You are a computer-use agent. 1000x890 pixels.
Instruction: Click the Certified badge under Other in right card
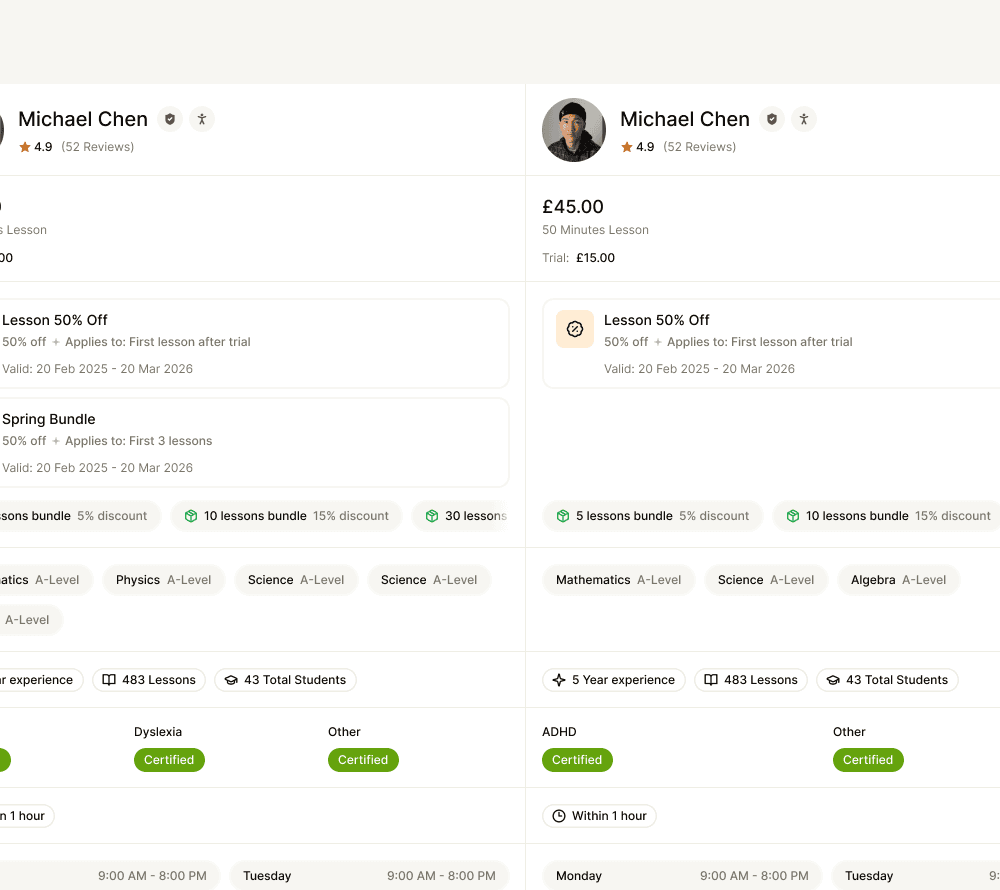(868, 760)
